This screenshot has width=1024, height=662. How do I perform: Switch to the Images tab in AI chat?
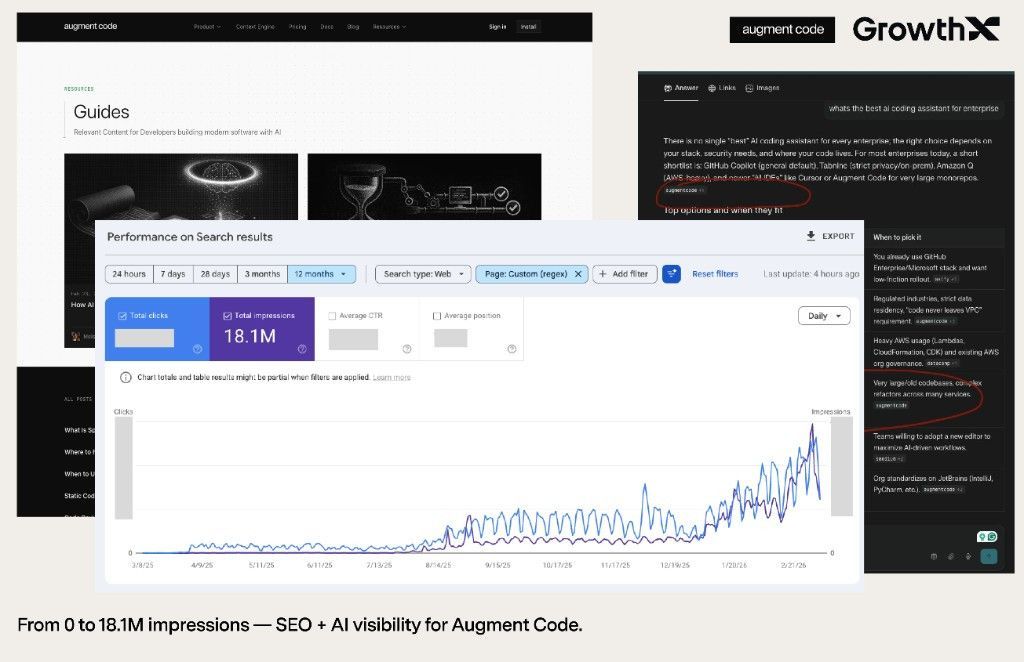click(x=762, y=88)
